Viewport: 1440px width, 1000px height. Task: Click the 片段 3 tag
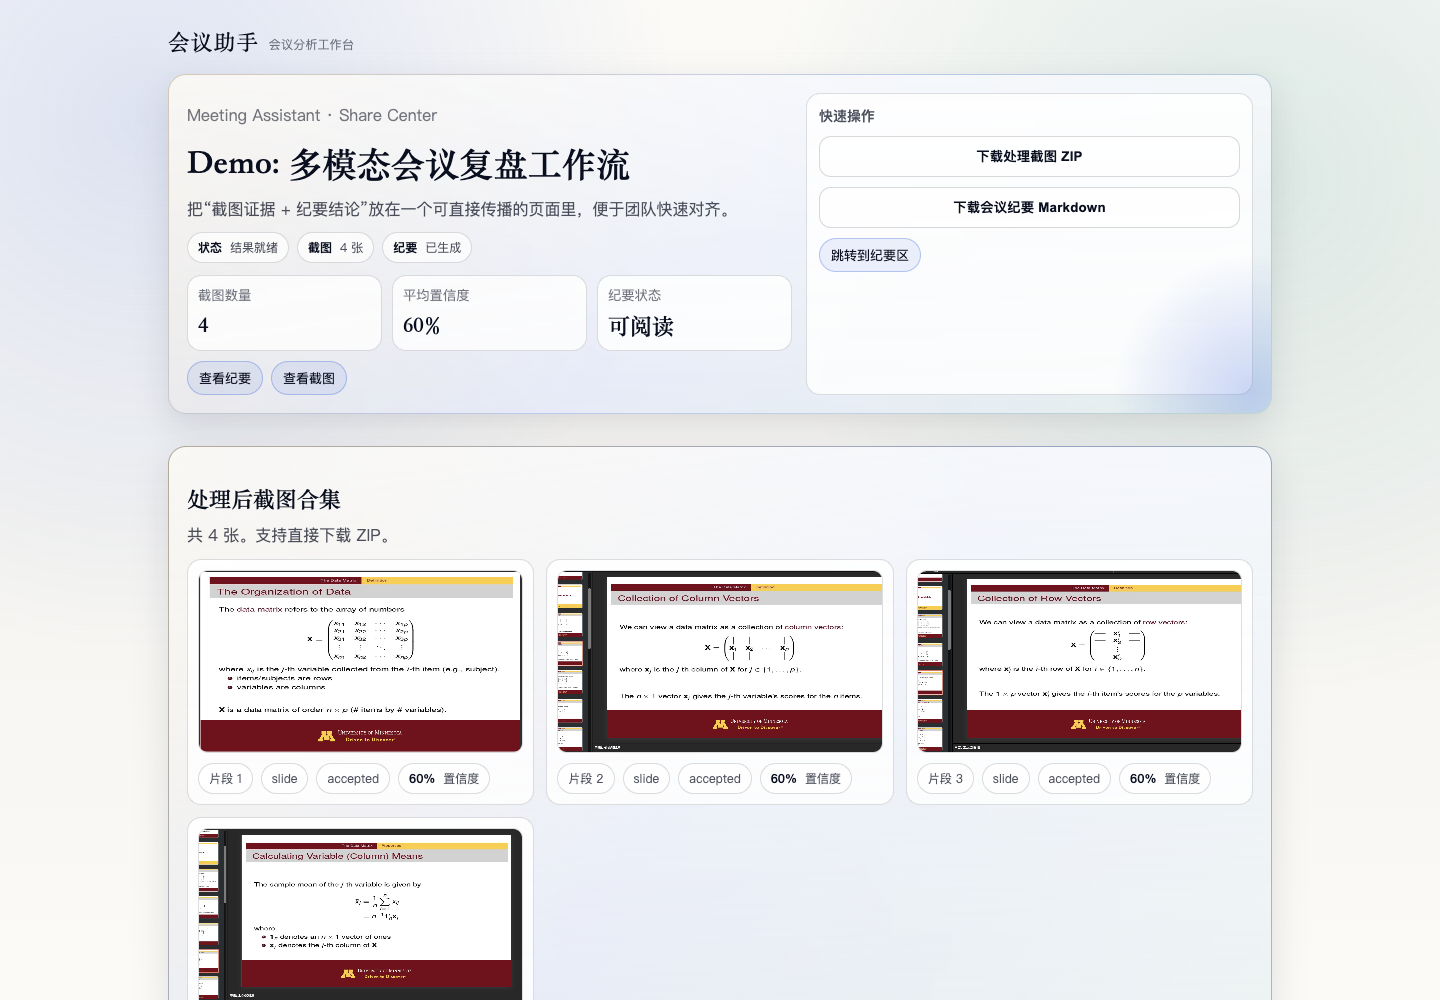(x=945, y=778)
